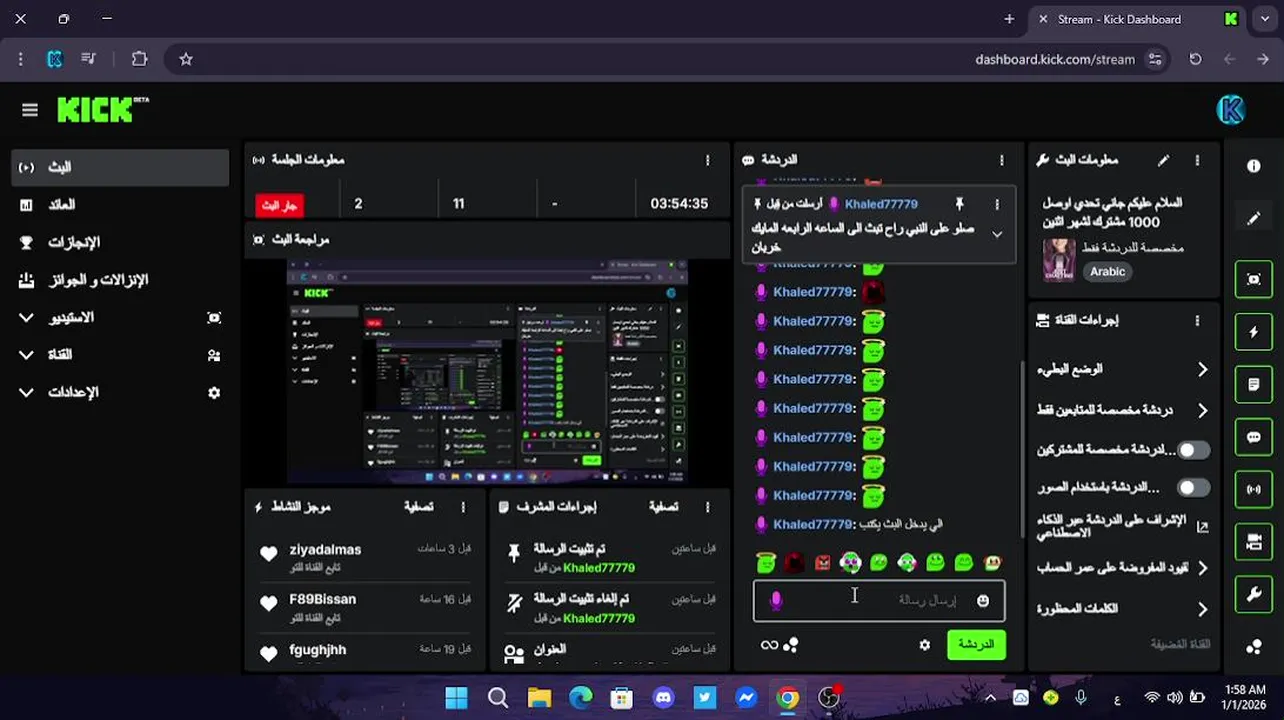Image resolution: width=1284 pixels, height=720 pixels.
Task: Select الإنزالات و الجوائز in the sidebar
Action: point(120,280)
